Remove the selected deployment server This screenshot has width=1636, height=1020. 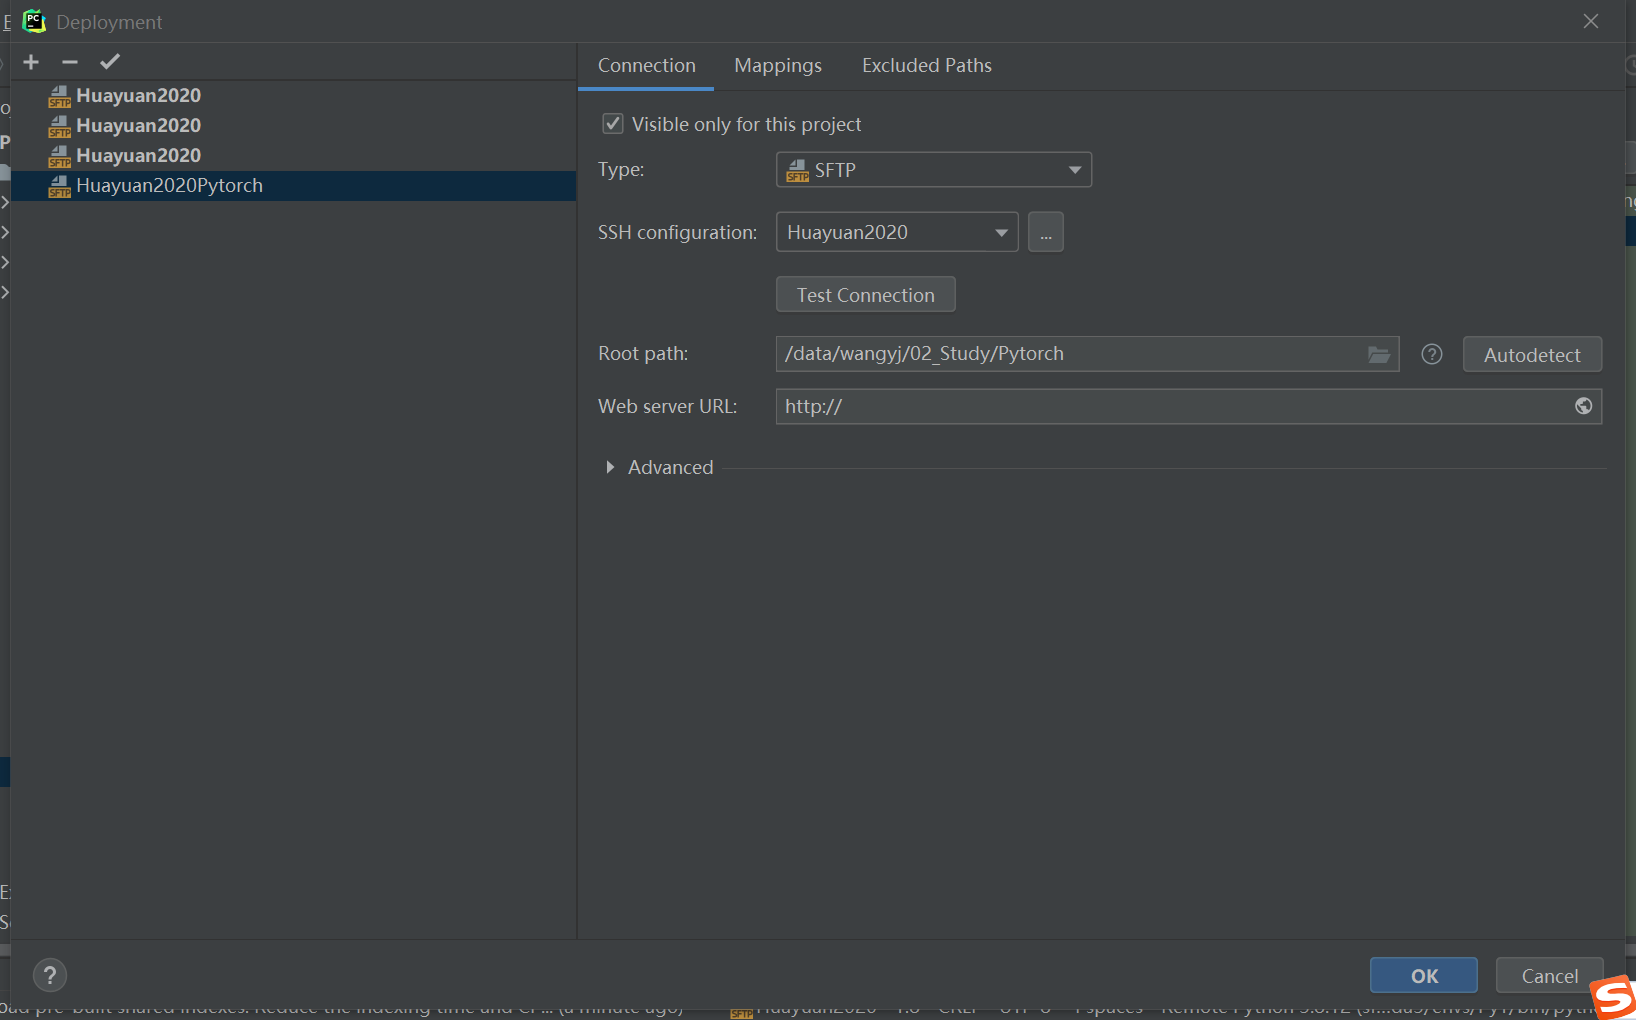click(70, 62)
